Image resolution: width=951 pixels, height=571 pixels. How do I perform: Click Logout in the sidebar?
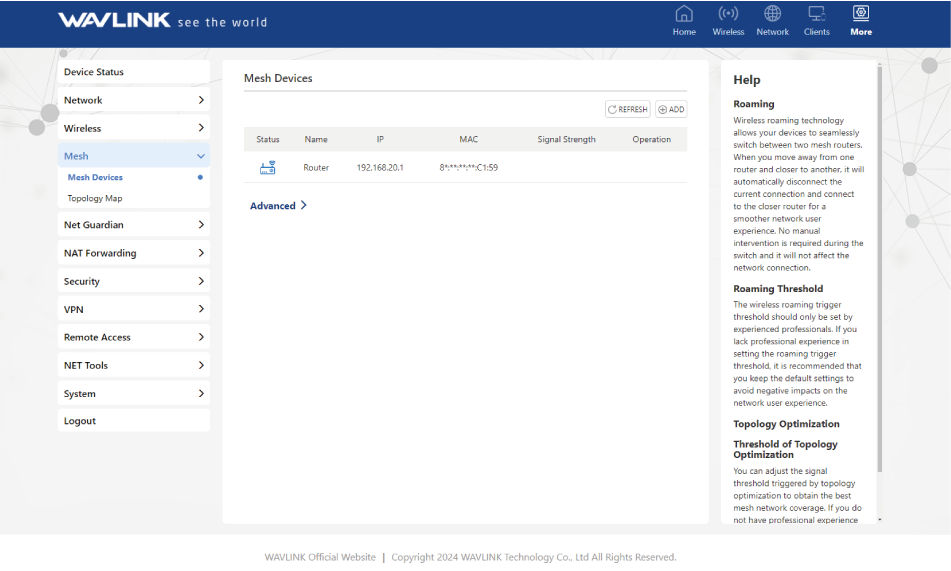(x=133, y=421)
